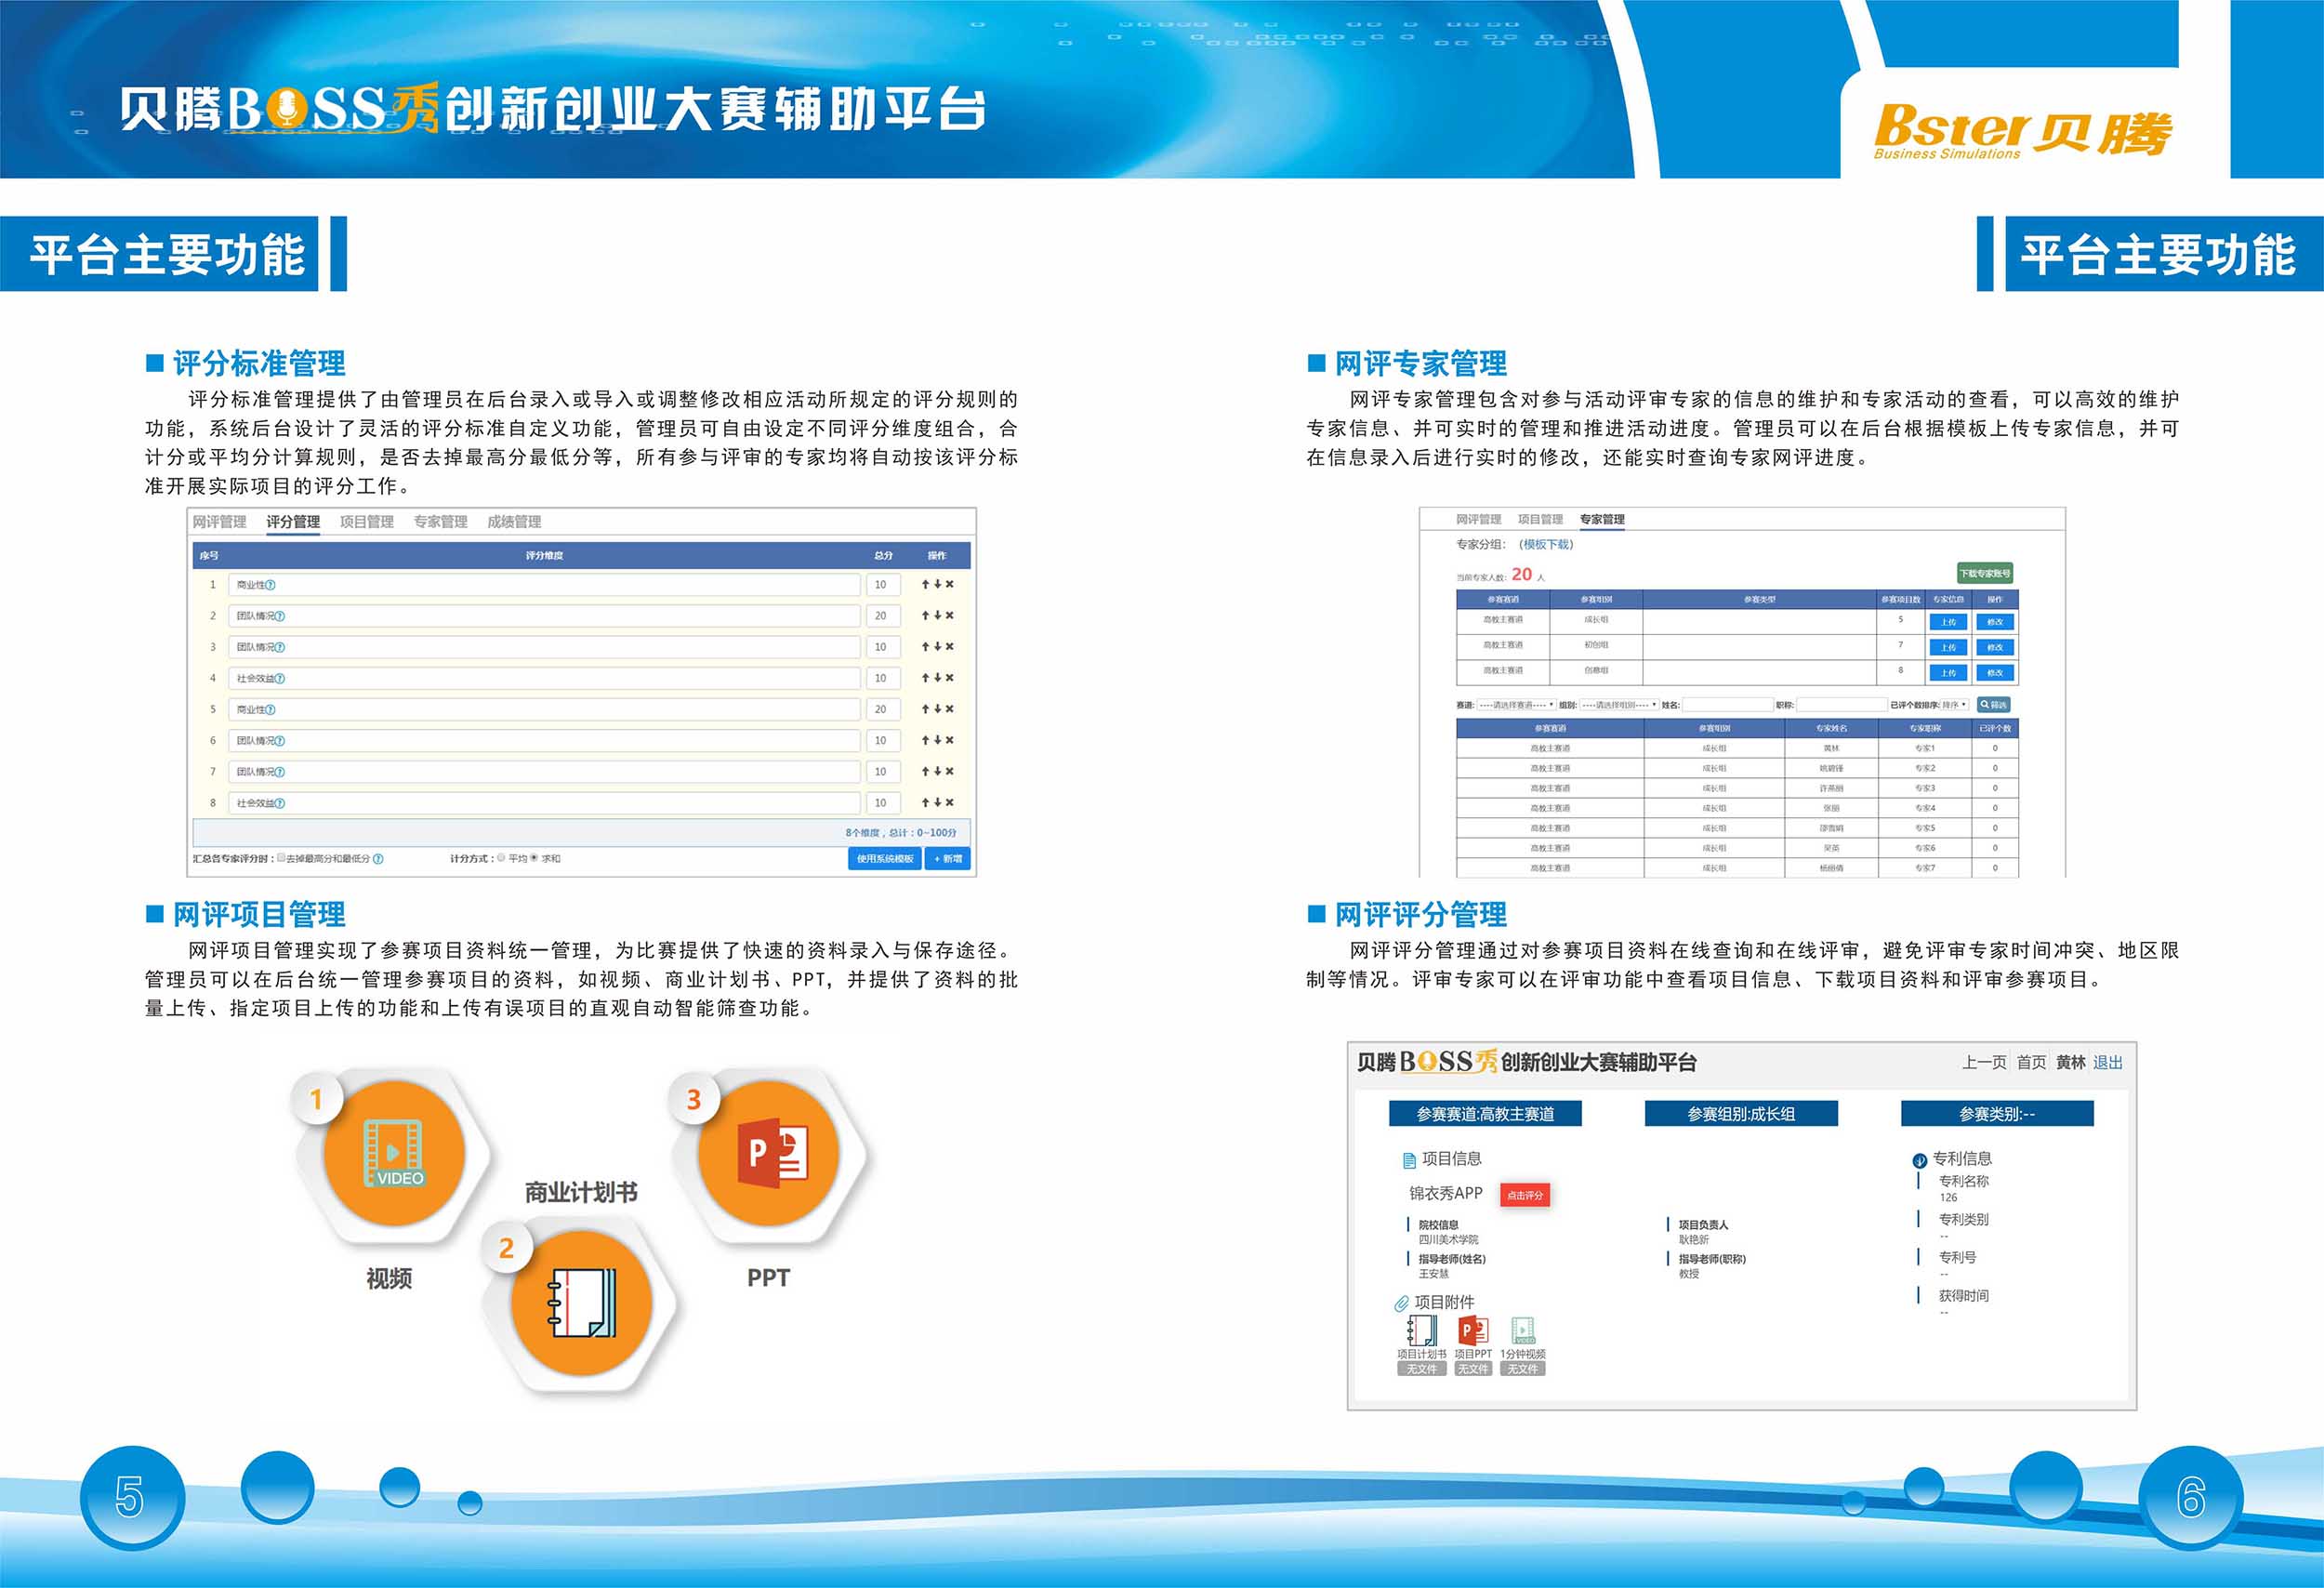
Task: Select the 求和 scoring method radio
Action: [x=534, y=858]
